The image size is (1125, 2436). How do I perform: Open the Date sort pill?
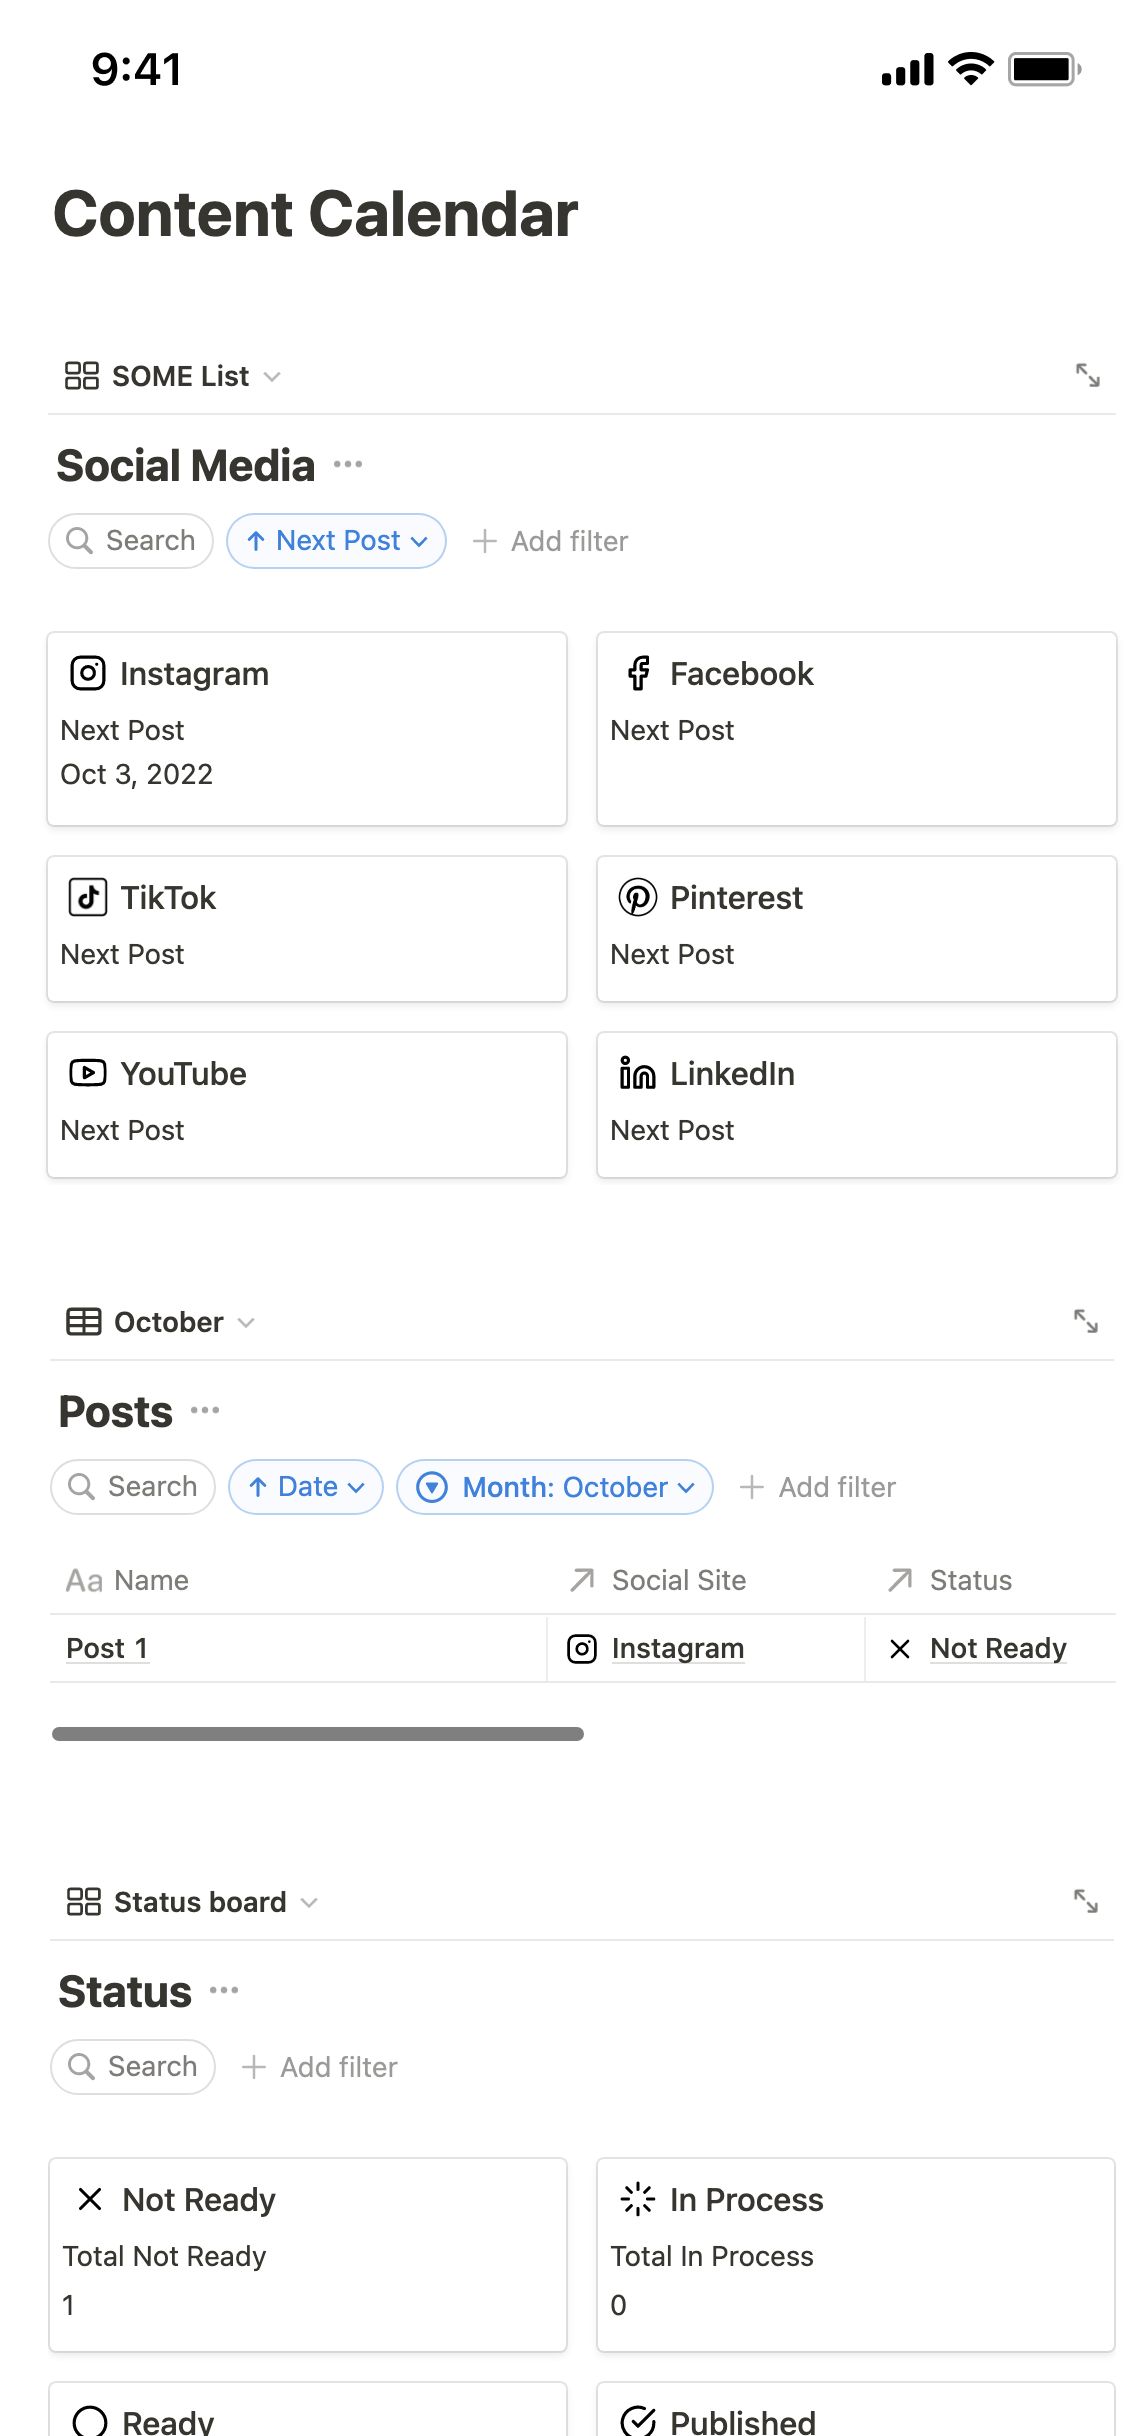(305, 1487)
